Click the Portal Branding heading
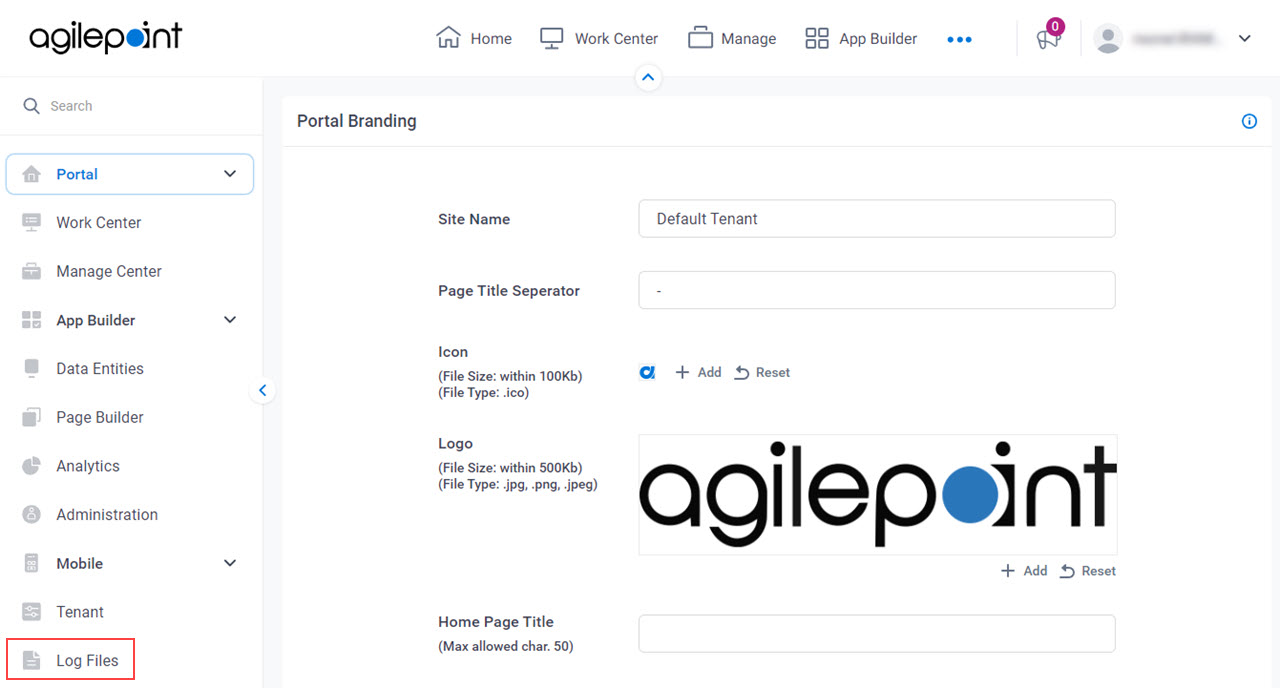The height and width of the screenshot is (688, 1280). (x=357, y=121)
